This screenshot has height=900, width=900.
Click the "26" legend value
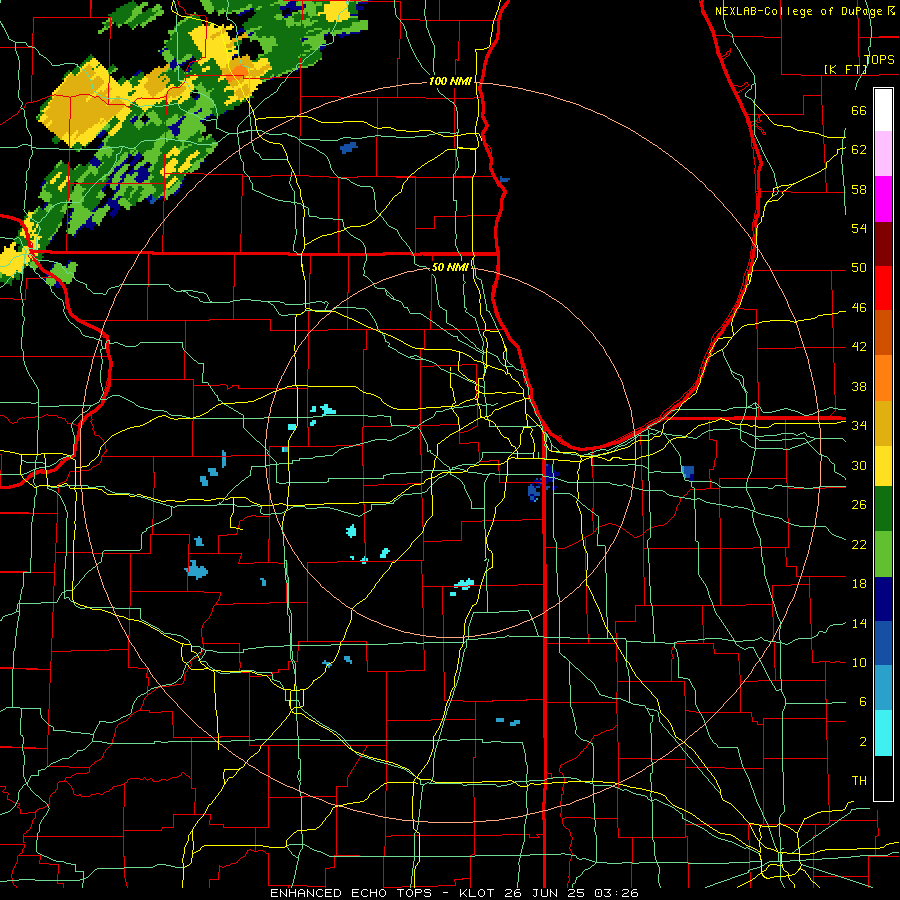tap(859, 505)
